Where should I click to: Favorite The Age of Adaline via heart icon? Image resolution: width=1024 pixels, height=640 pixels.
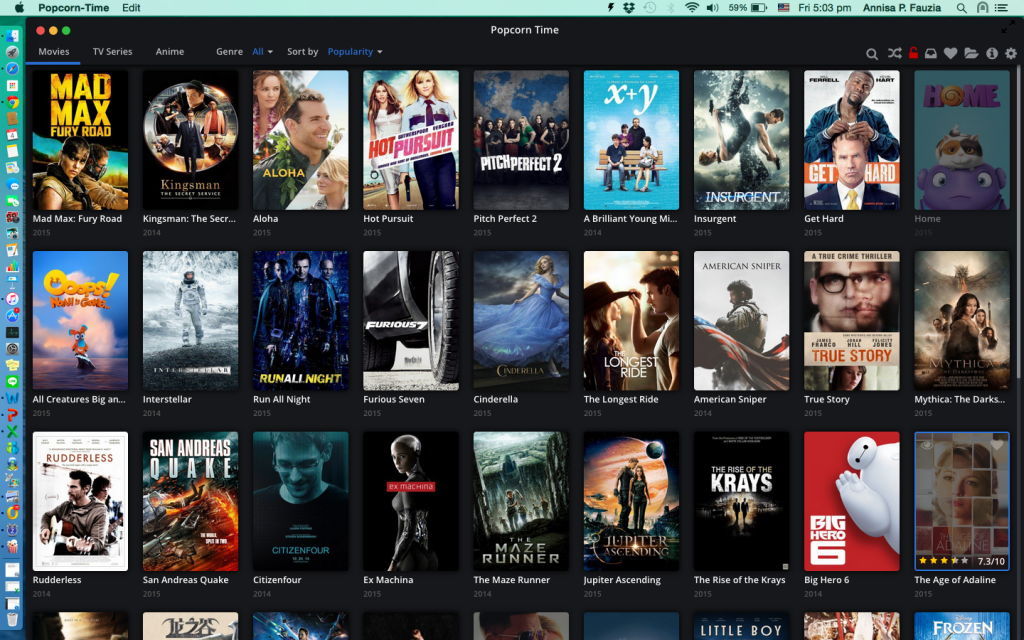997,445
